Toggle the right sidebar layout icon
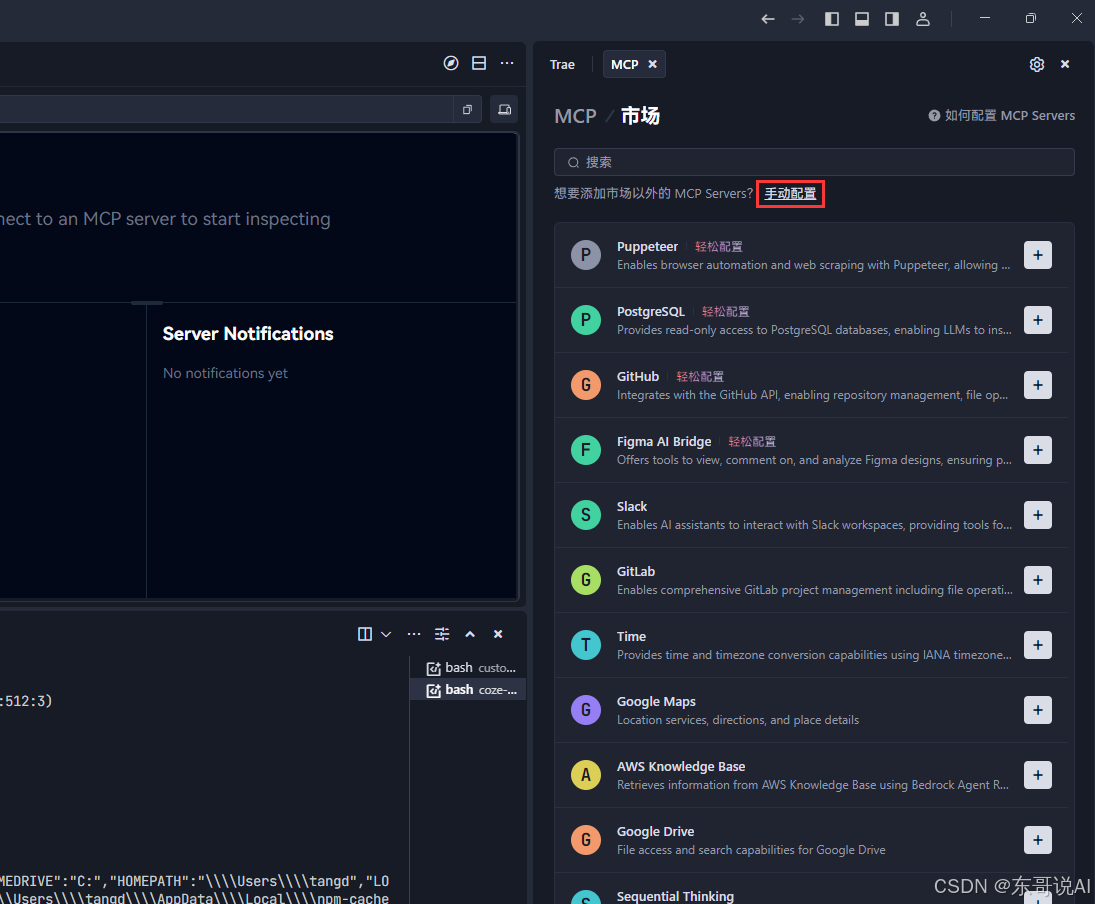This screenshot has height=904, width=1095. click(892, 19)
